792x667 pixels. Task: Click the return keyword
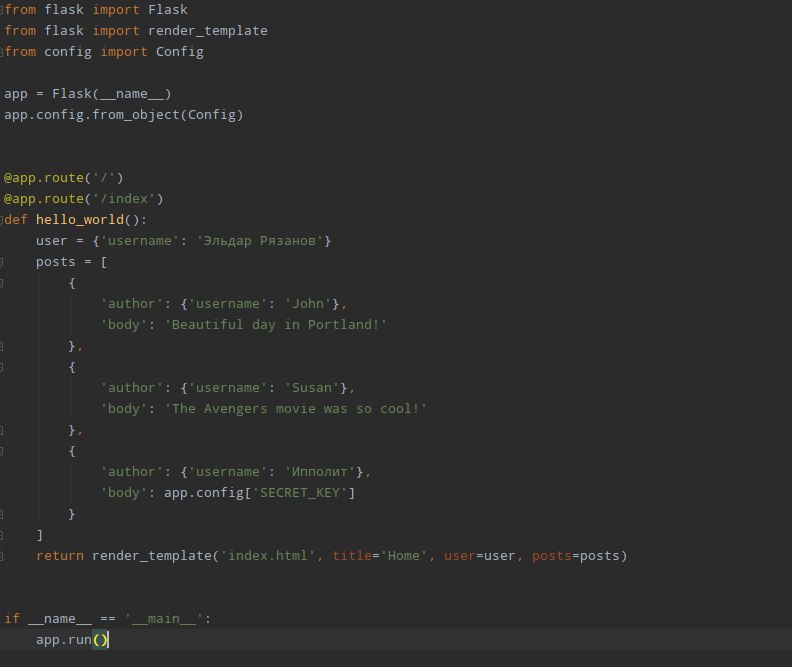click(x=60, y=556)
